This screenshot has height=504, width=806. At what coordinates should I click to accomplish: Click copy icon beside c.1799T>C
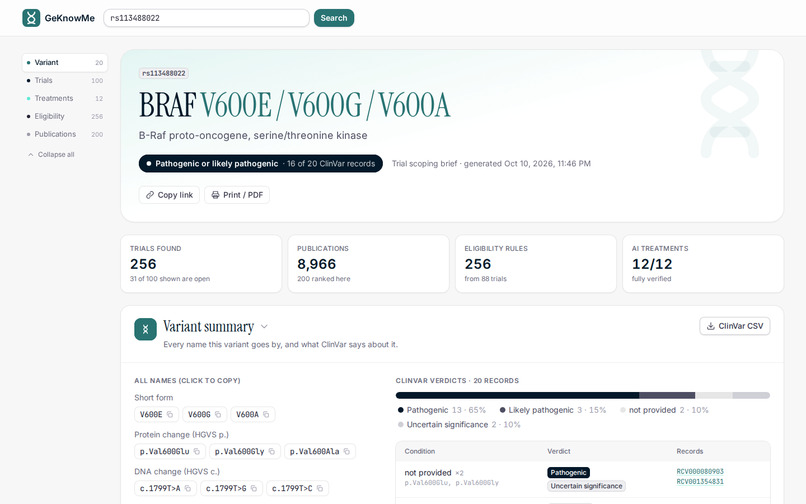pos(320,489)
